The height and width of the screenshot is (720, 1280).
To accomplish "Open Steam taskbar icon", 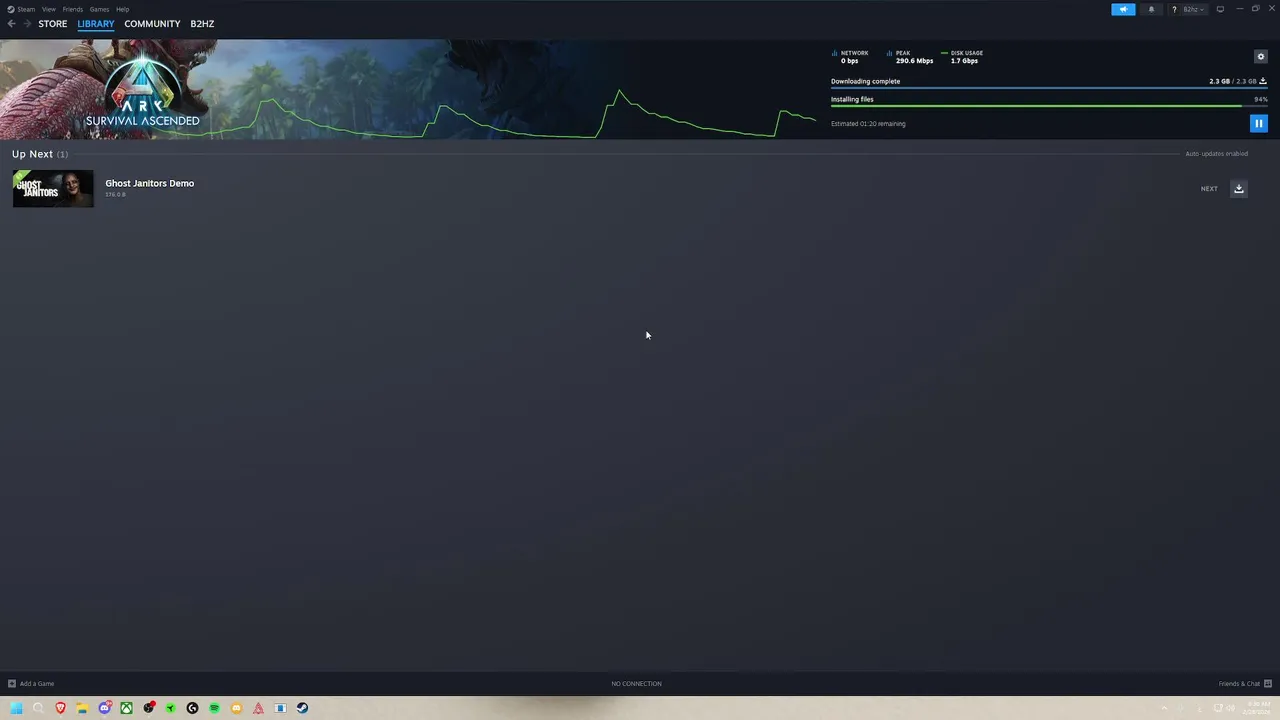I will 302,708.
